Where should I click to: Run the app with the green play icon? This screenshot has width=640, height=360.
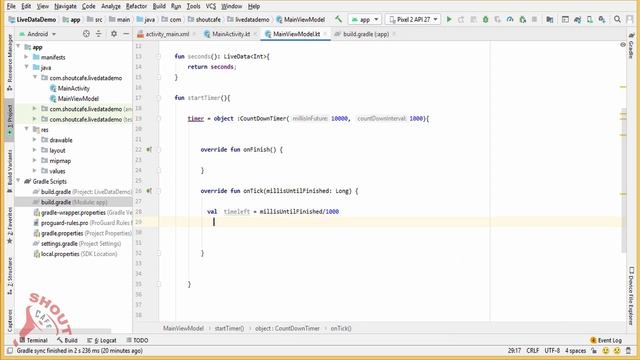(449, 19)
